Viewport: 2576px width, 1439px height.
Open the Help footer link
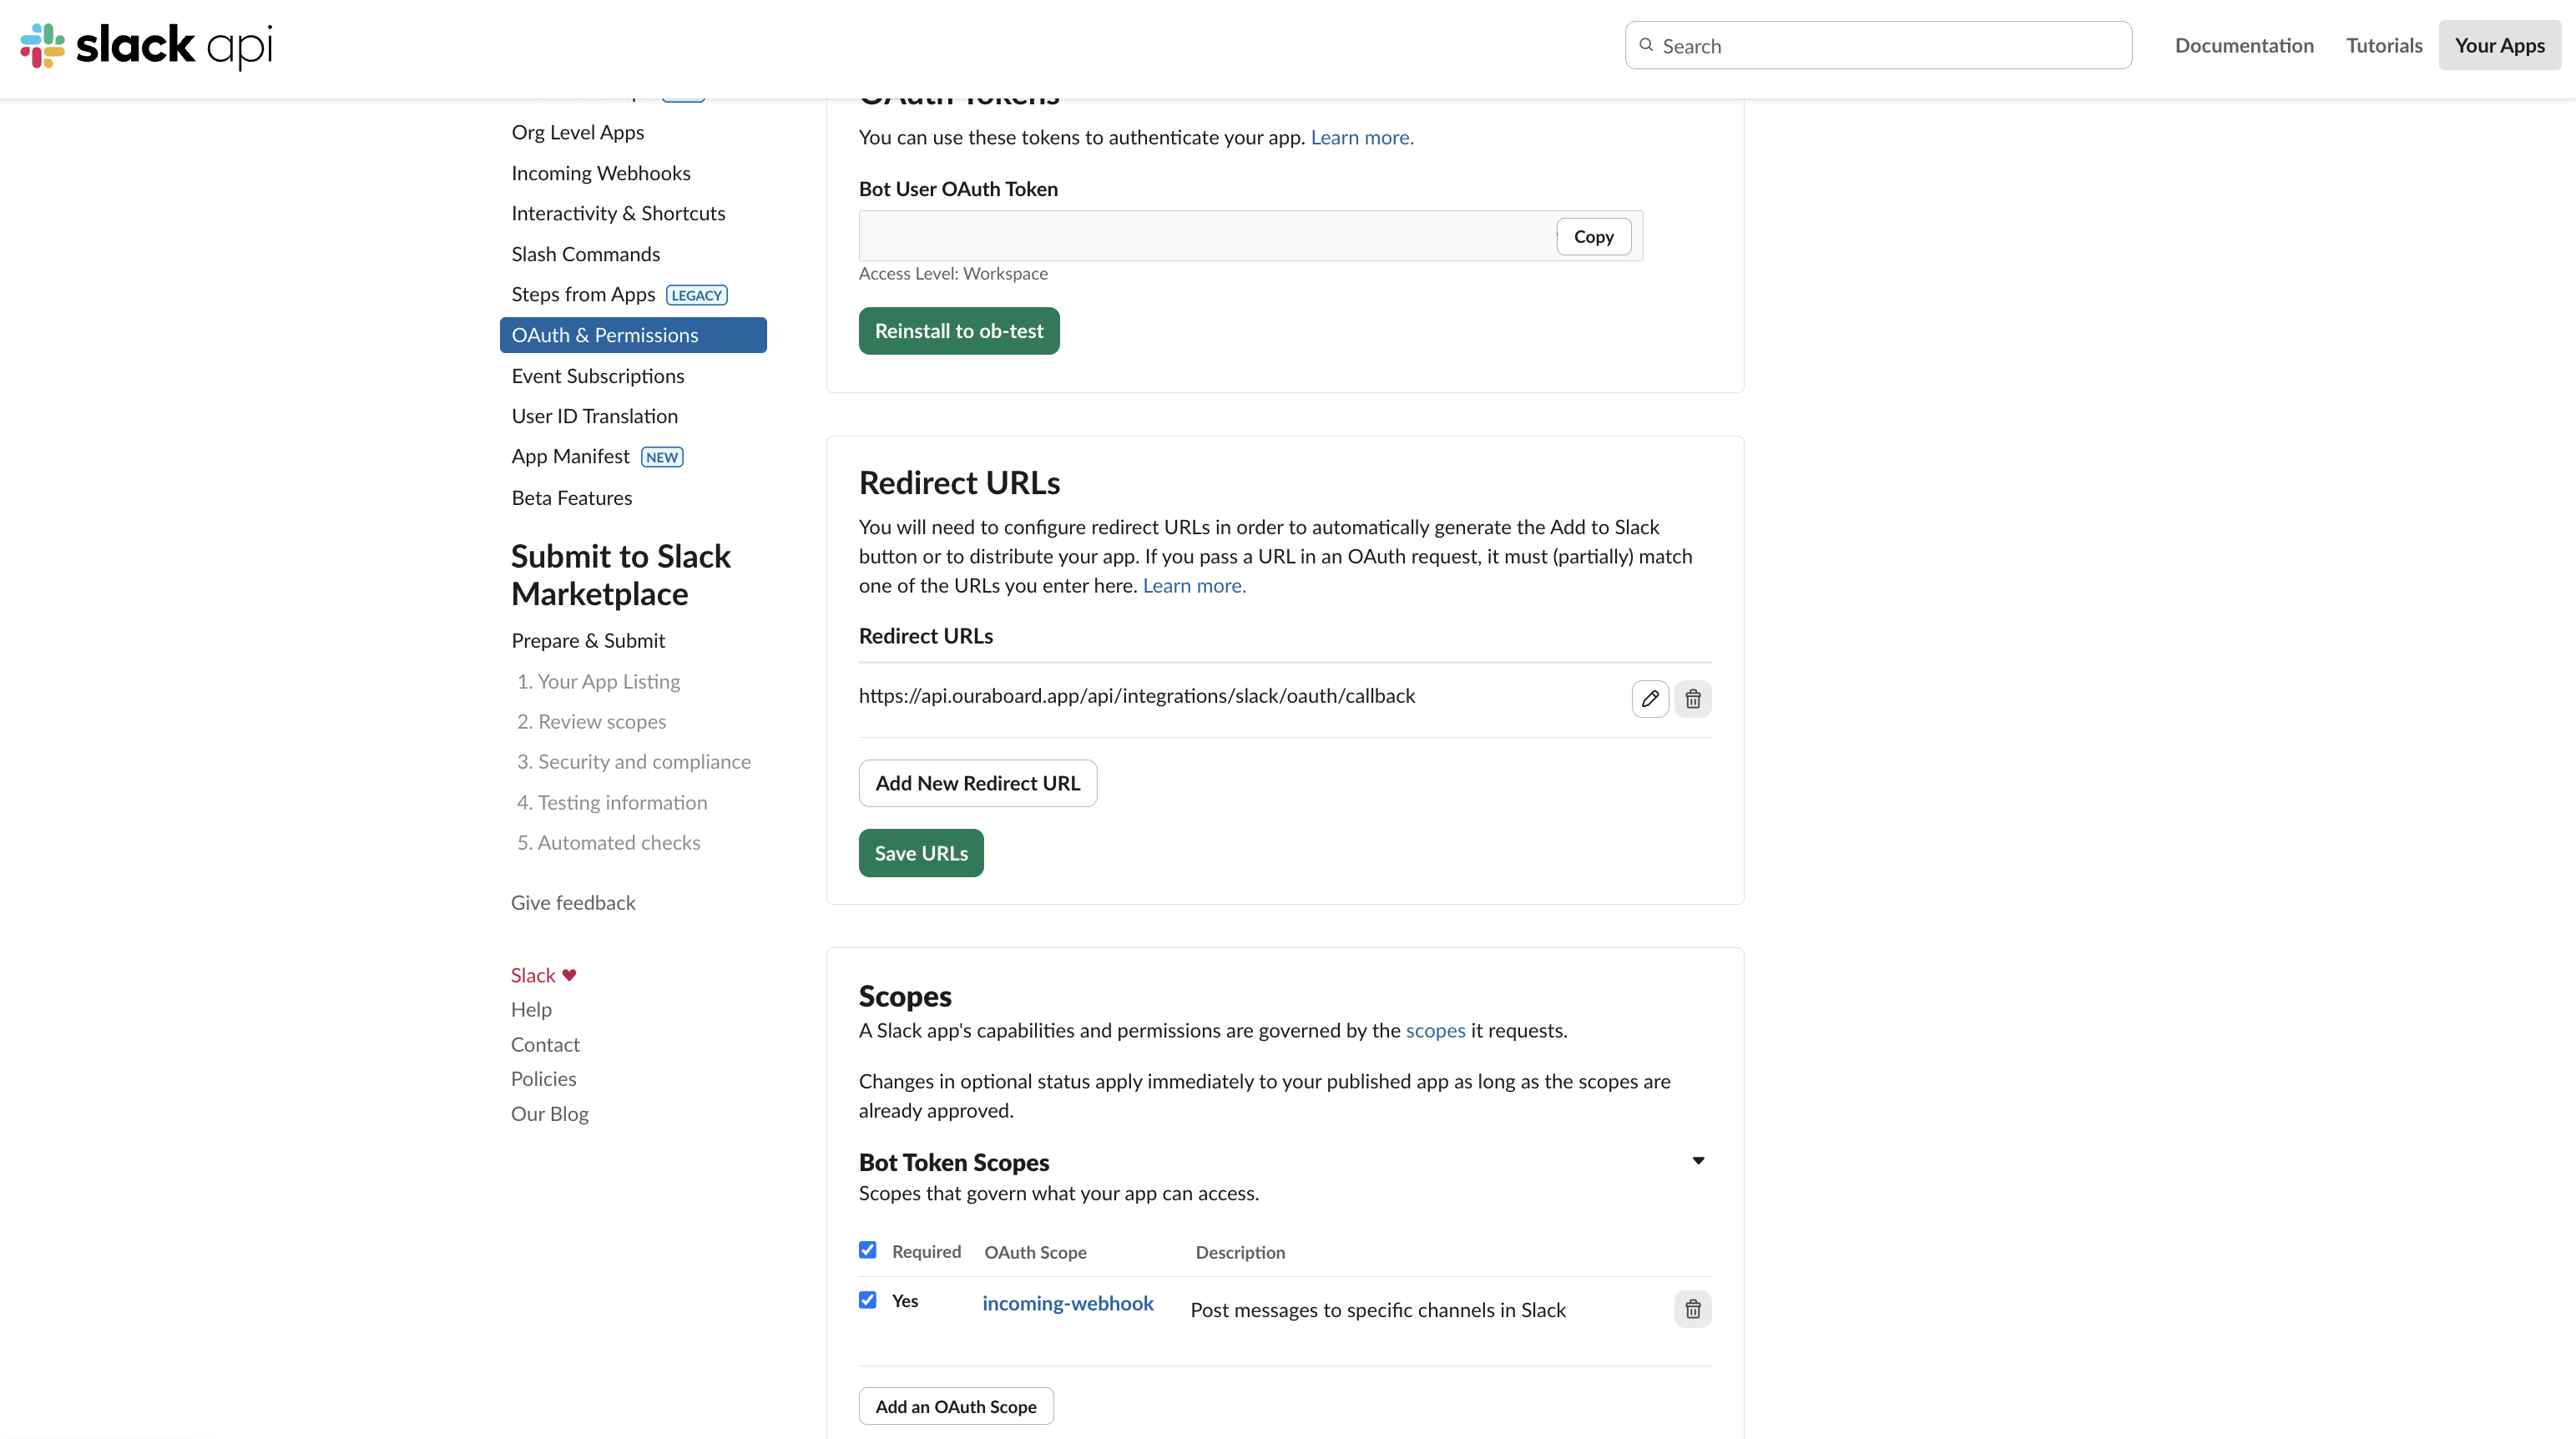(531, 1010)
